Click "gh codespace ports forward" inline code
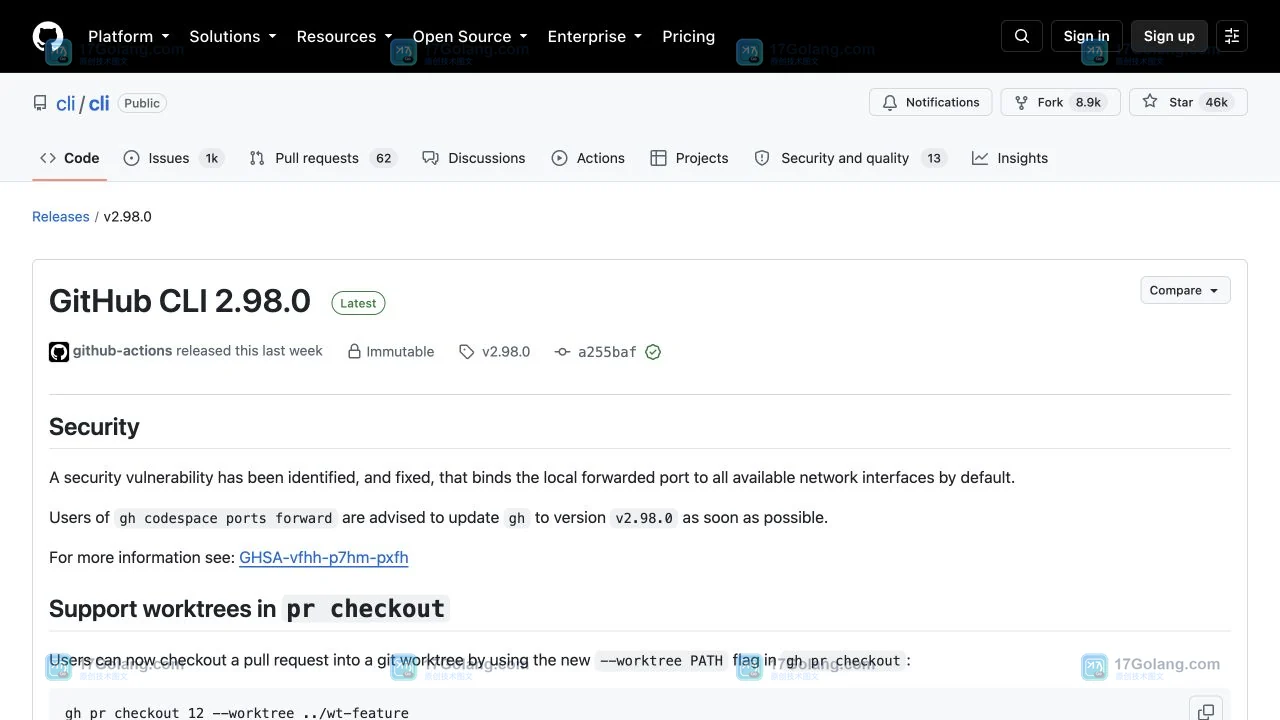The image size is (1280, 720). (226, 518)
